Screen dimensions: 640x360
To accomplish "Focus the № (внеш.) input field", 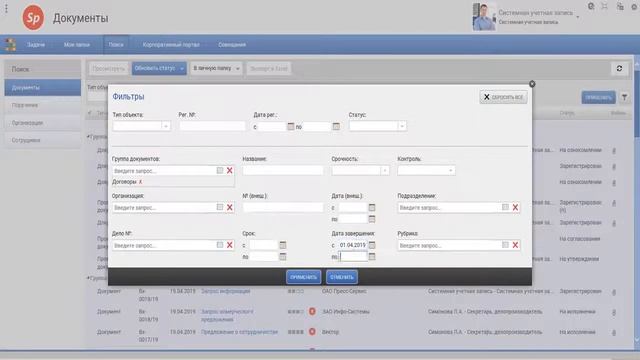I will coord(283,207).
